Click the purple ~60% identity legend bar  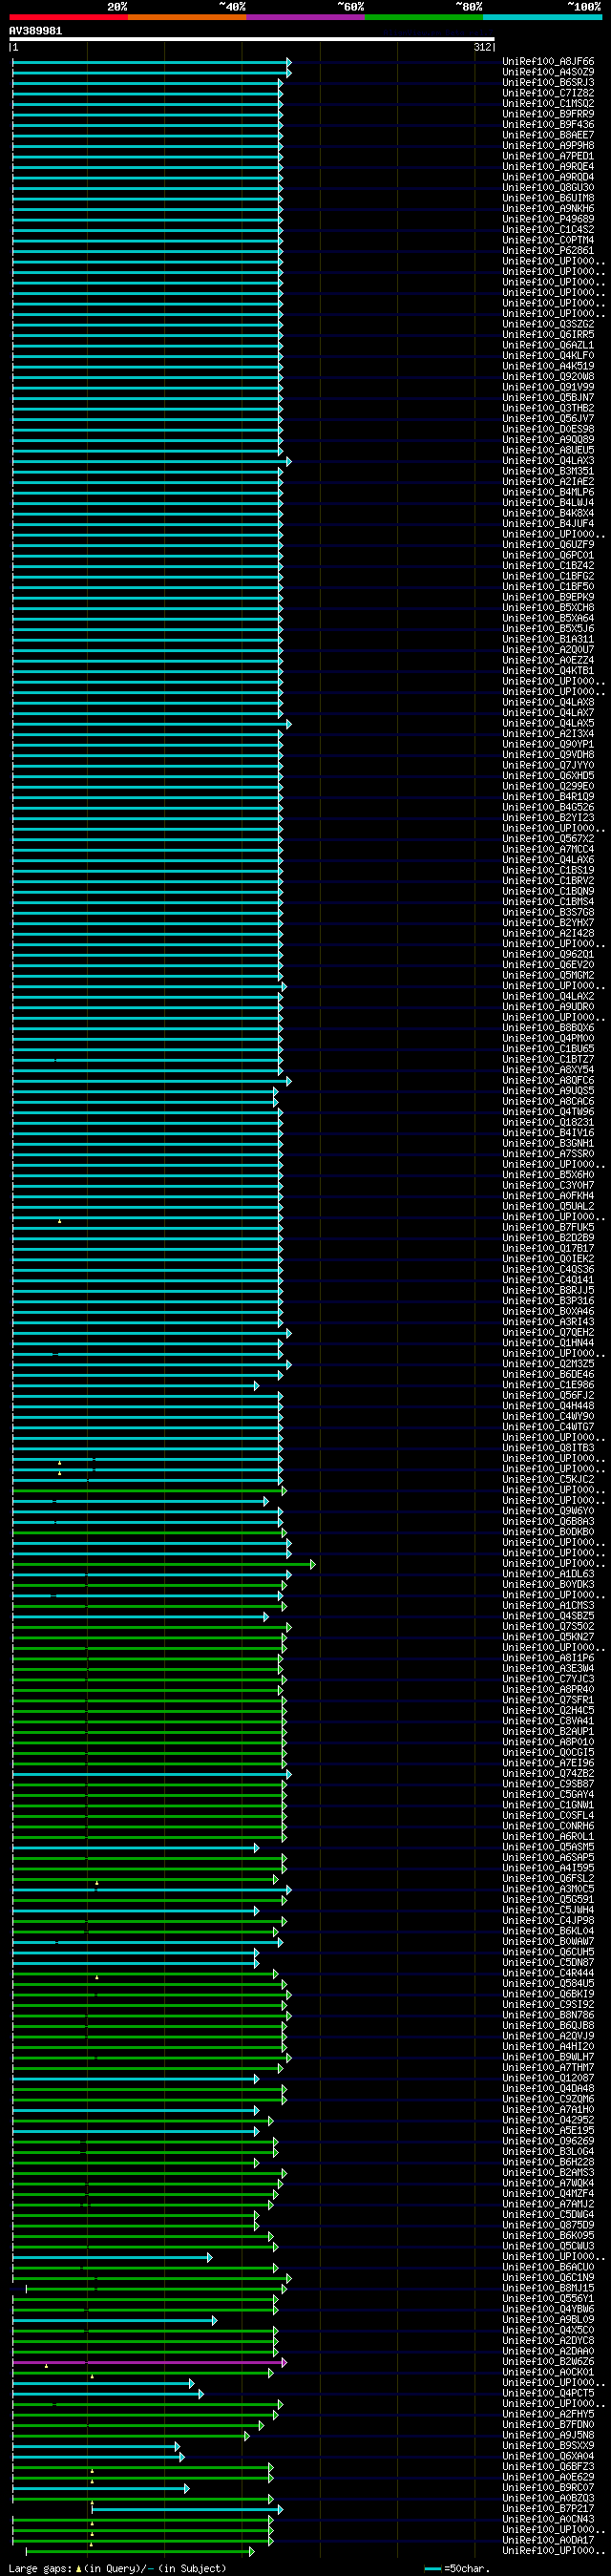pyautogui.click(x=305, y=17)
